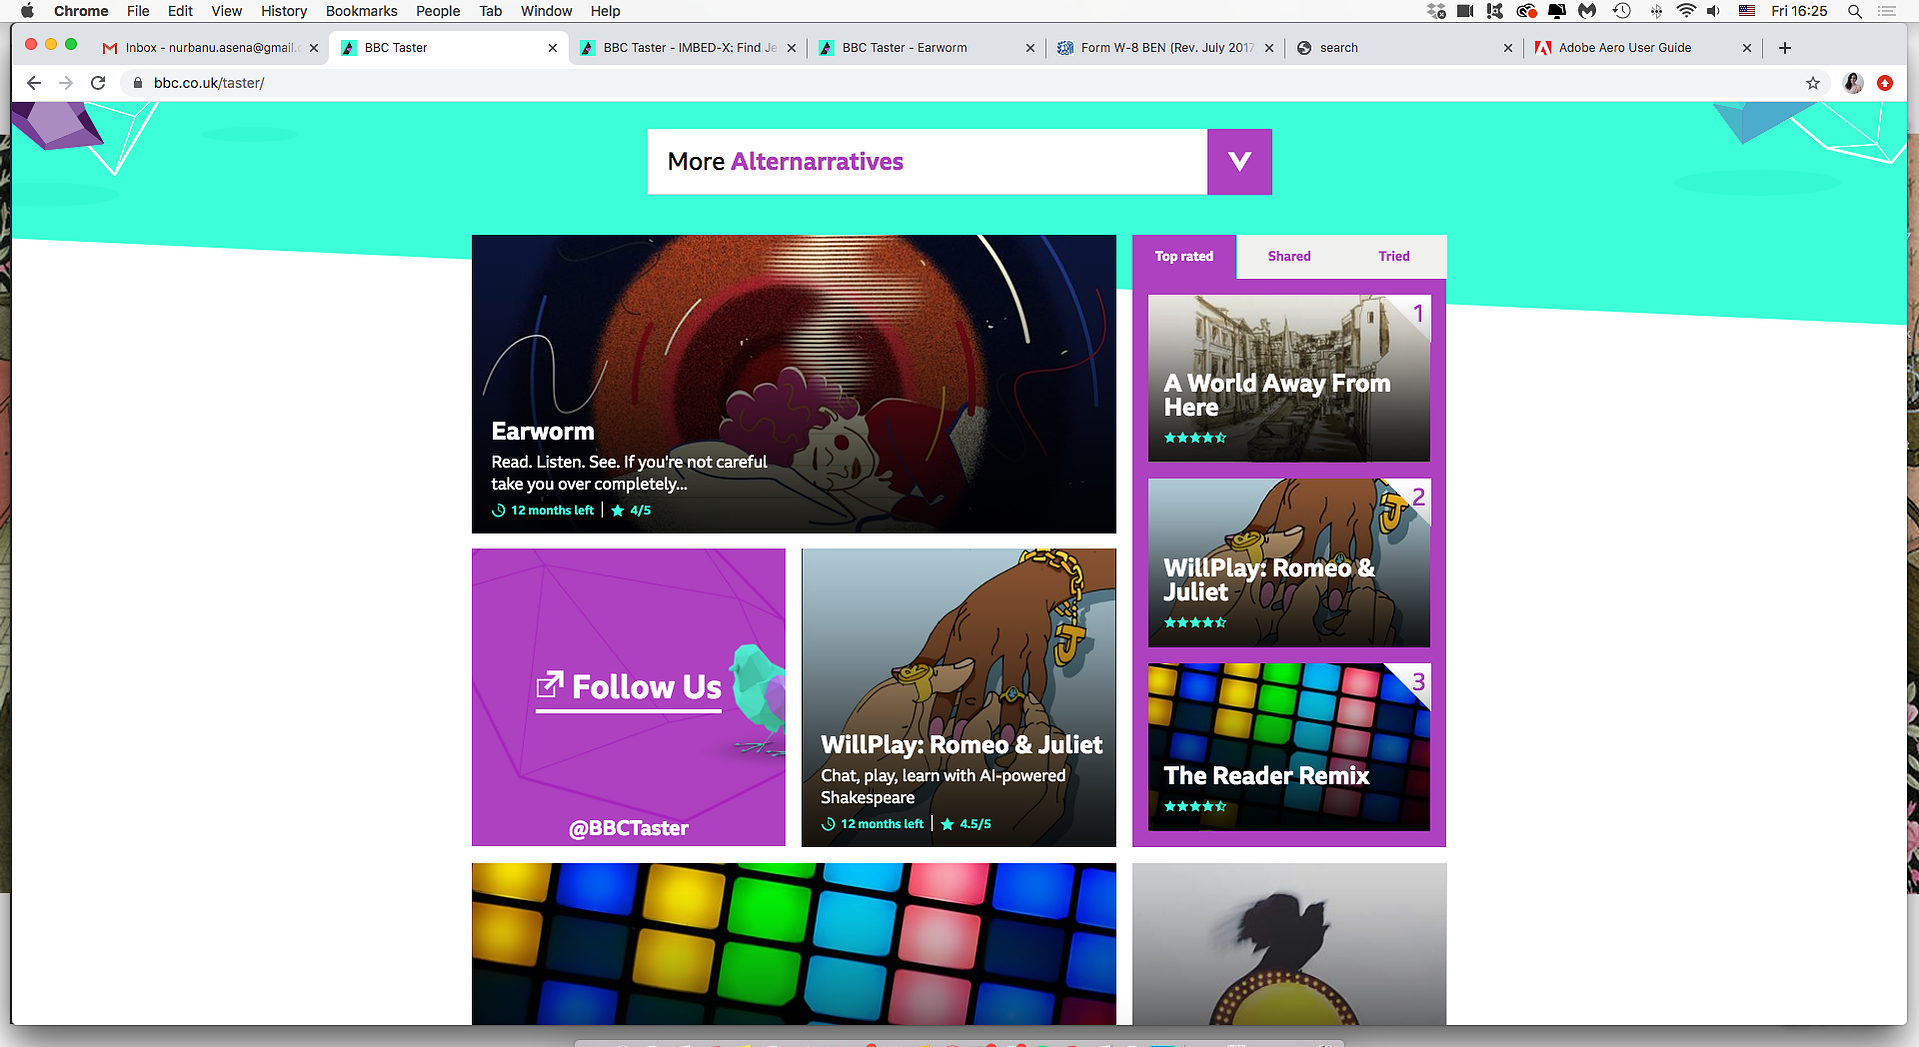Screen dimensions: 1919x1047
Task: Reload the BBC Taster page
Action: [98, 83]
